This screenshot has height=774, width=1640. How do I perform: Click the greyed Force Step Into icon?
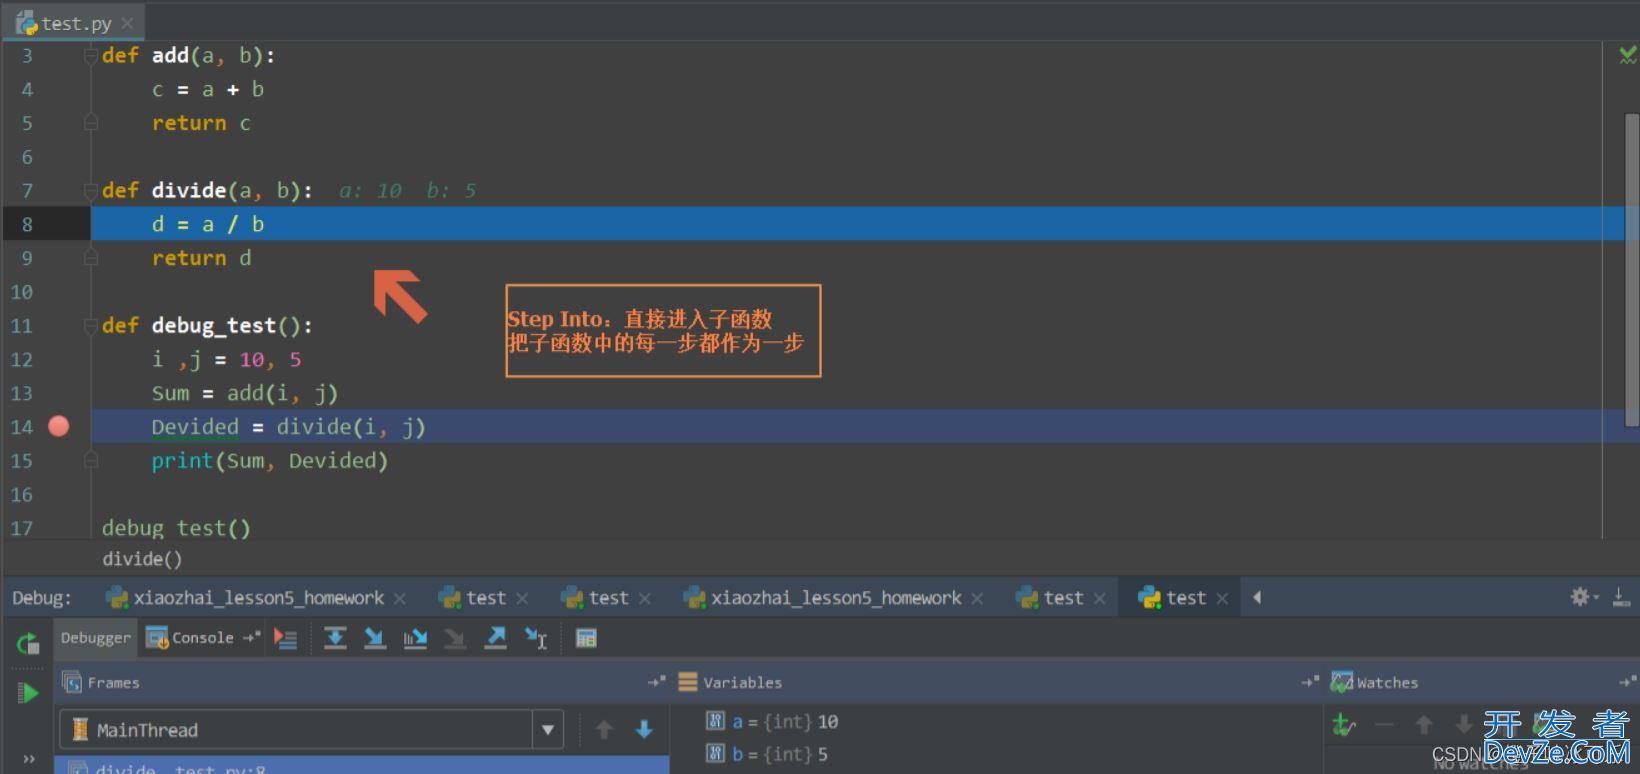pyautogui.click(x=455, y=638)
